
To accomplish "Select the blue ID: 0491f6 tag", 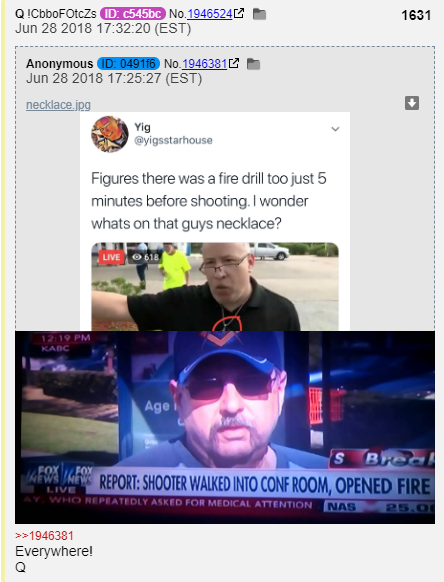I will click(x=128, y=64).
